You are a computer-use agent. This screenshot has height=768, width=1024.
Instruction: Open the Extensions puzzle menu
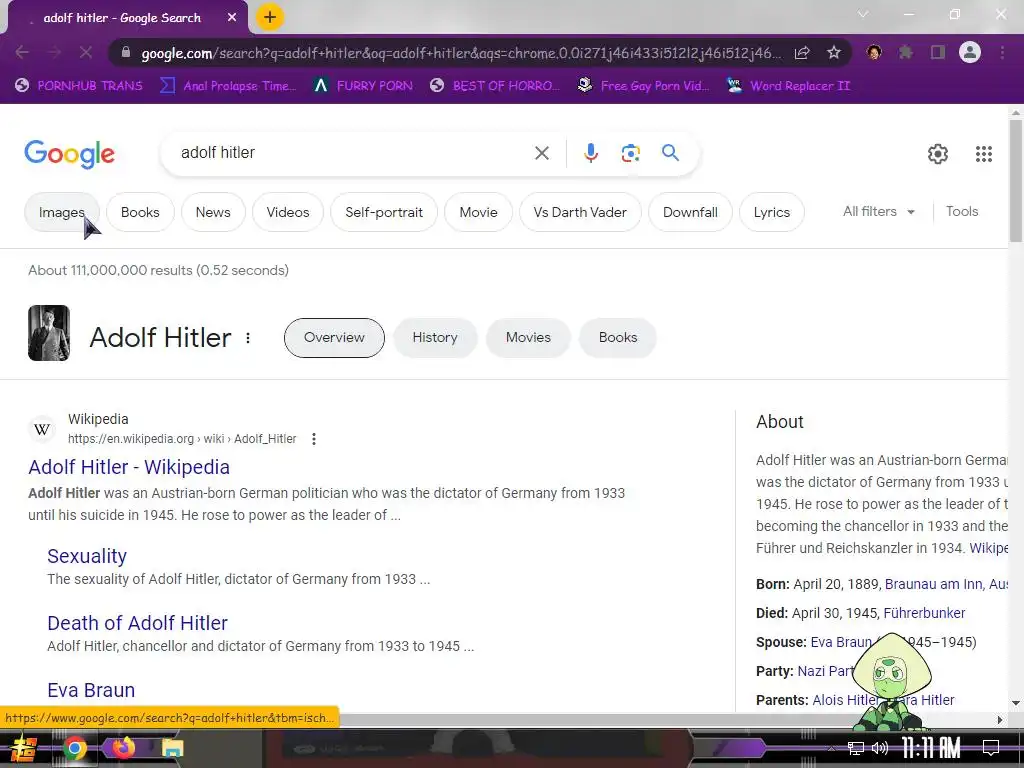[906, 52]
